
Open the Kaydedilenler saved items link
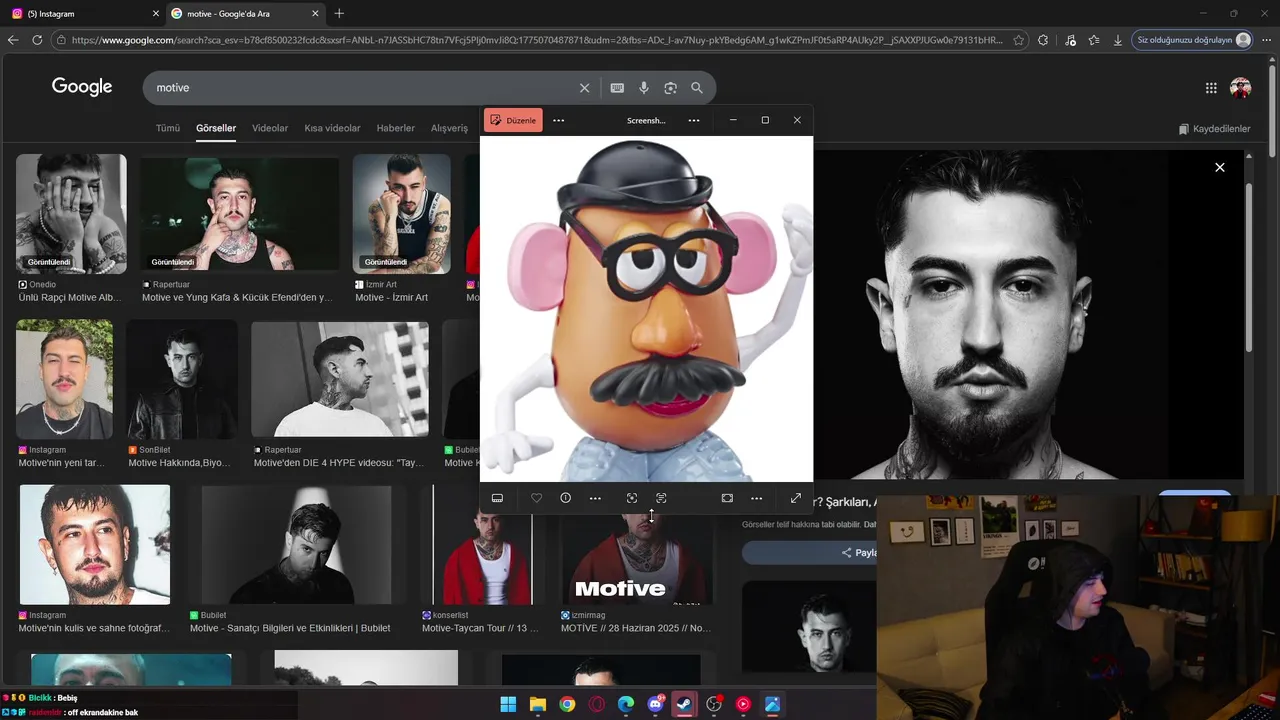(1215, 129)
